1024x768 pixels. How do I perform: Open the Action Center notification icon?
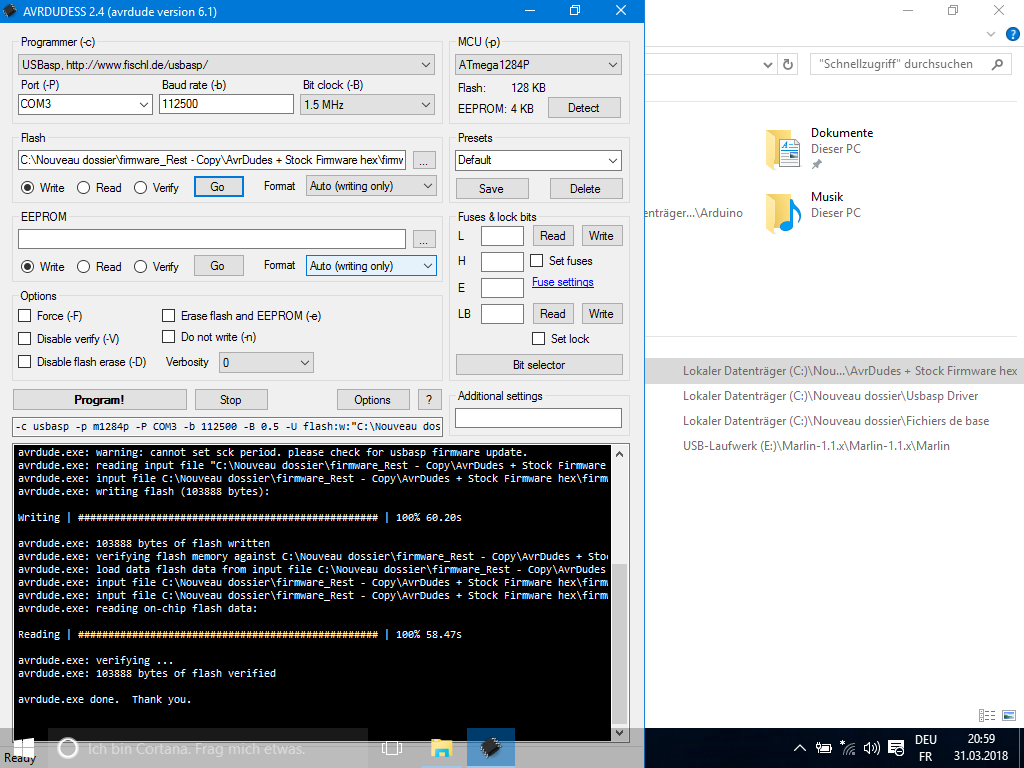coord(897,748)
